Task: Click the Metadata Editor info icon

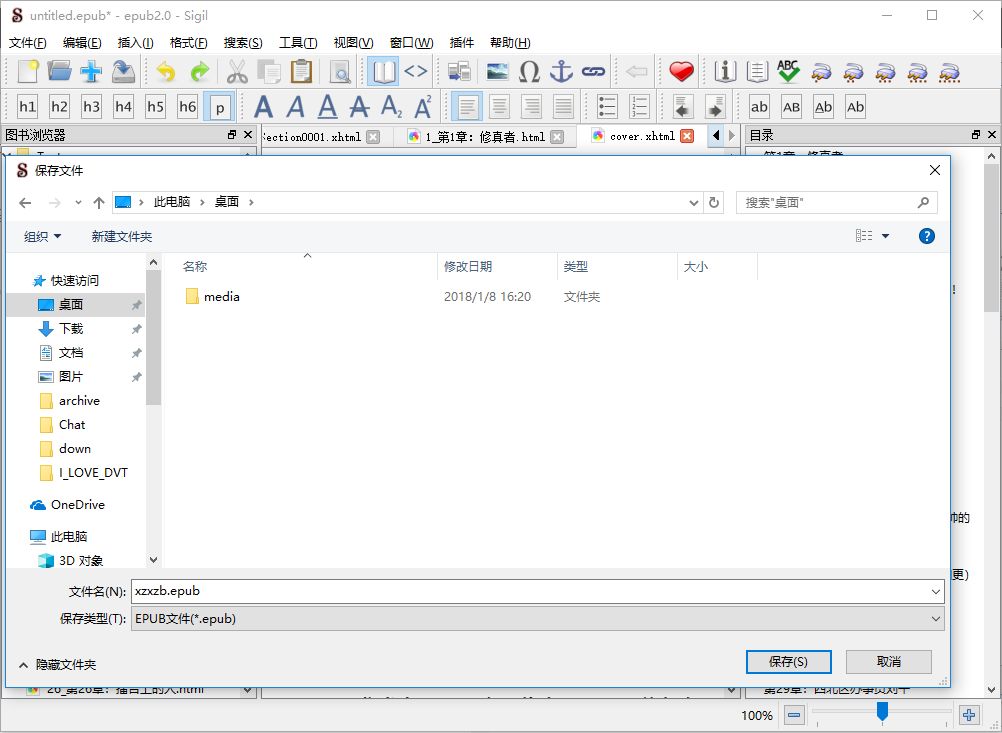Action: [x=725, y=72]
